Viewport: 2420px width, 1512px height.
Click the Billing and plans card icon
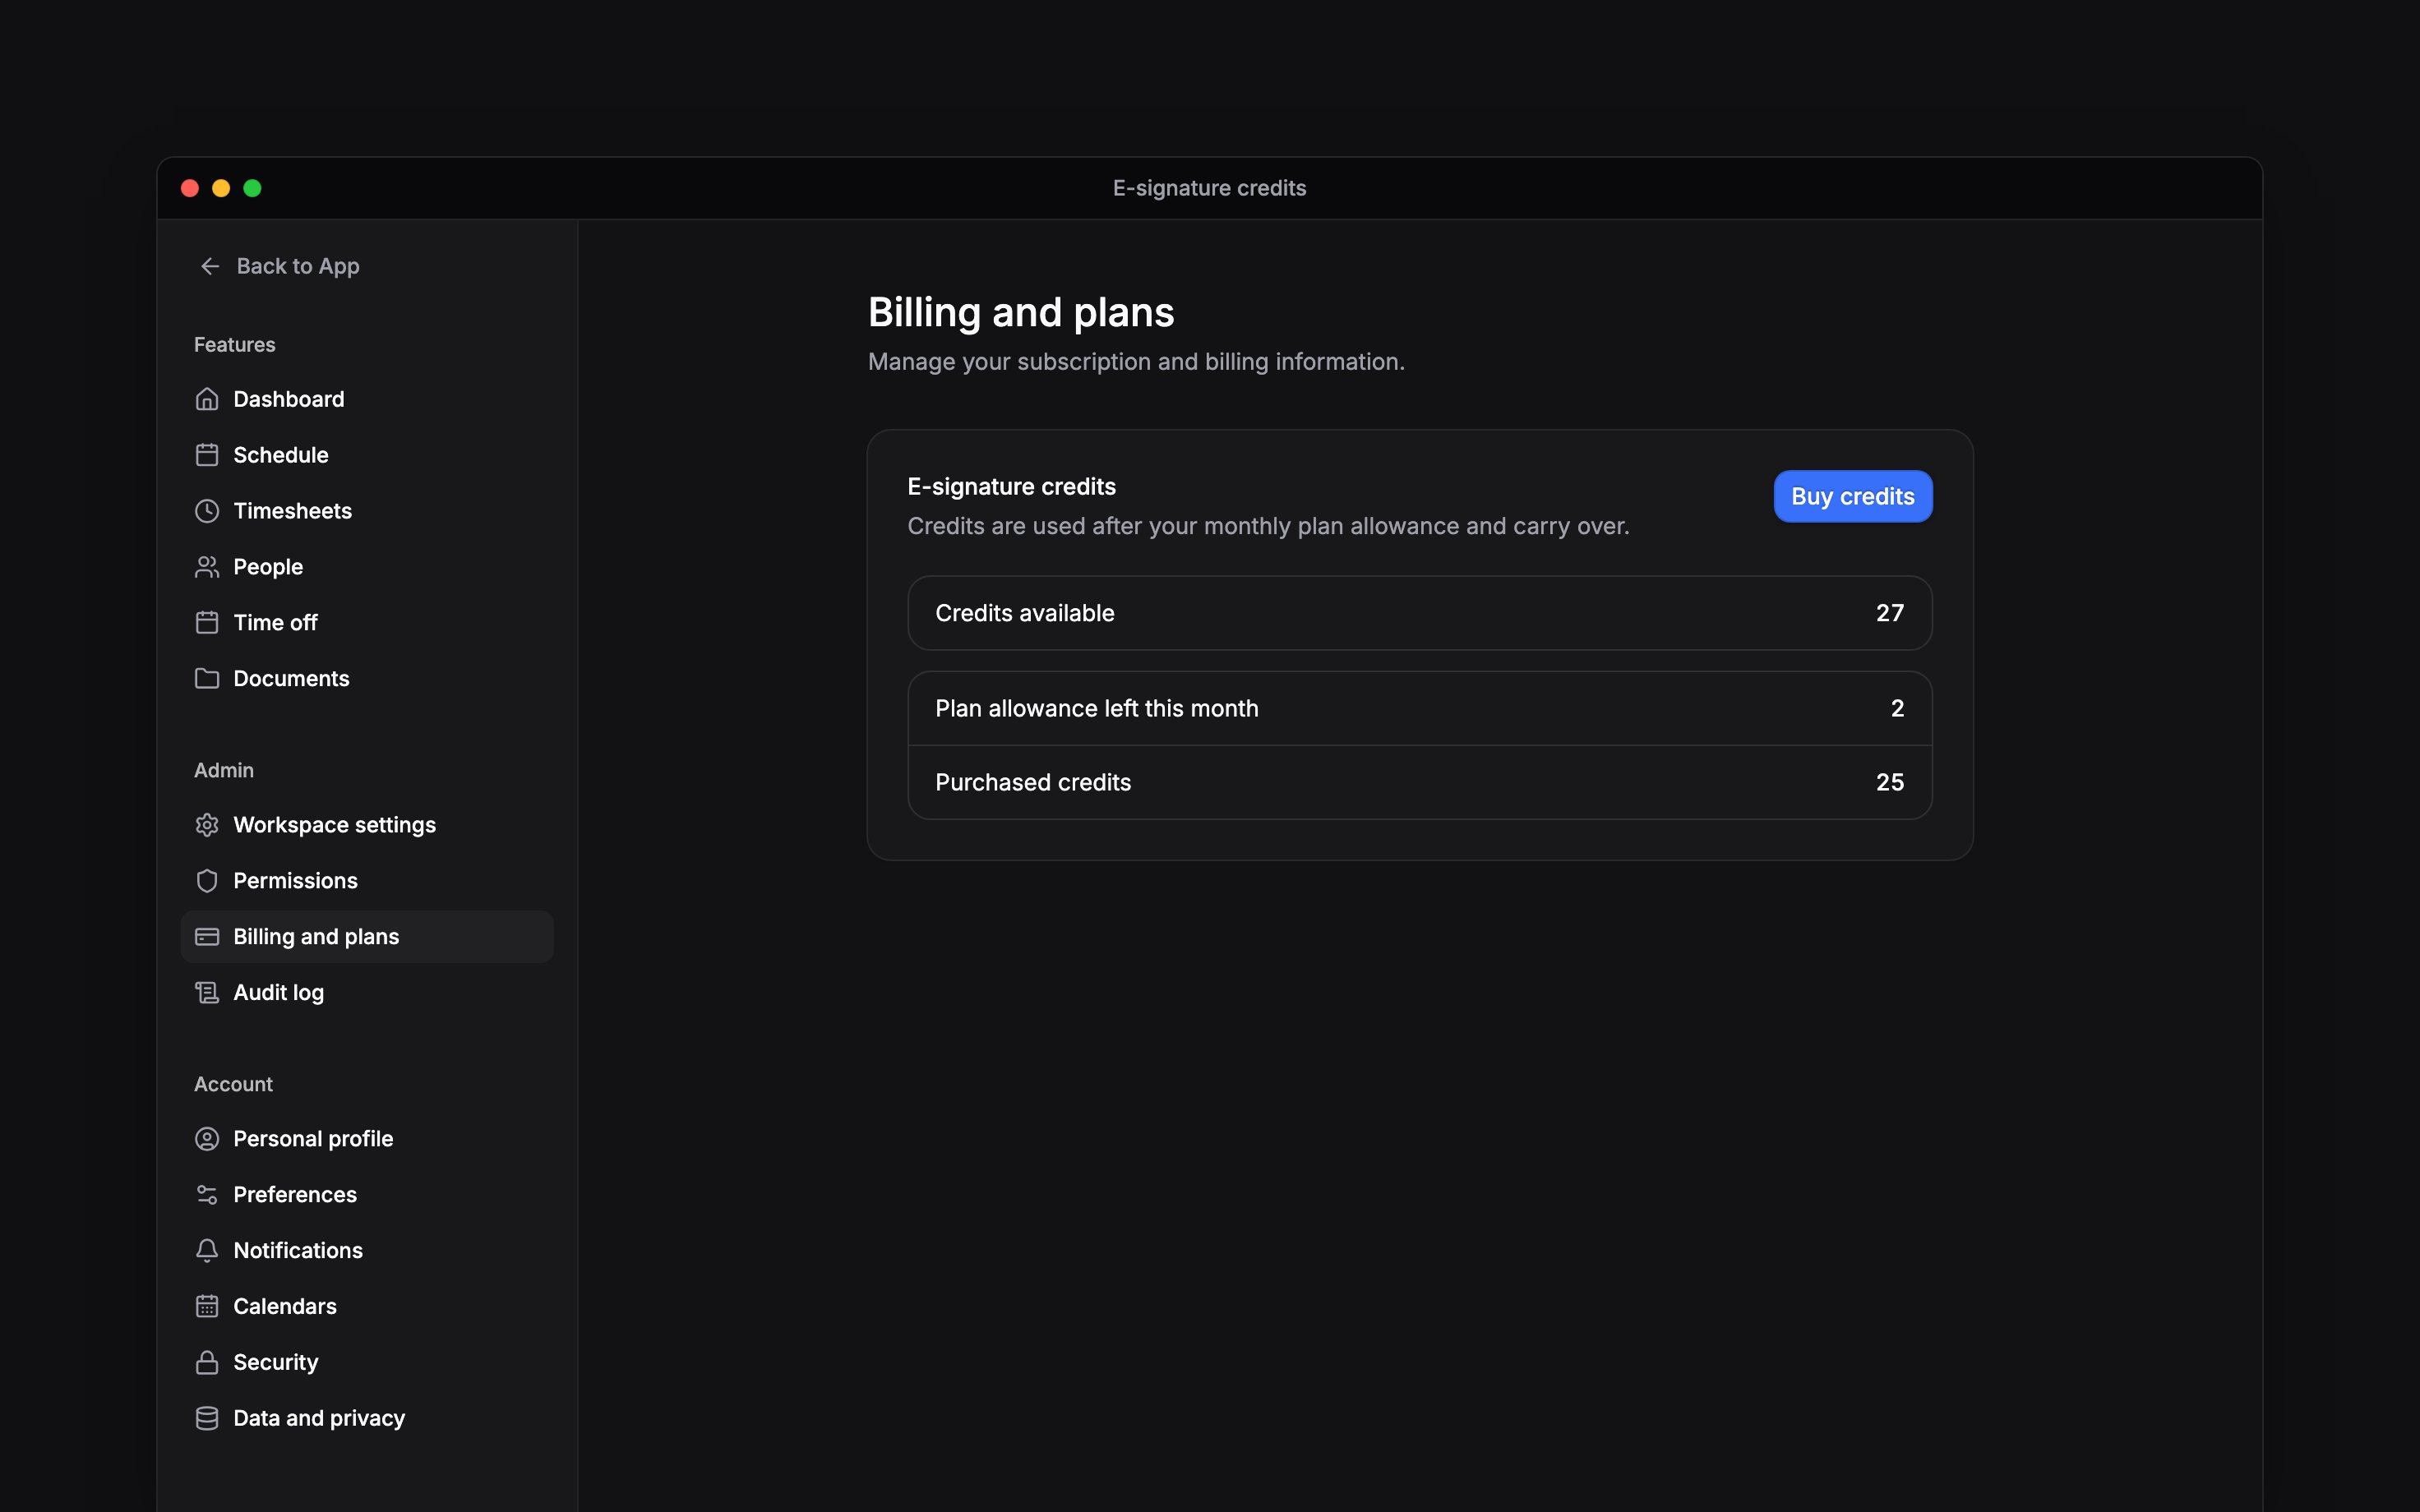(x=207, y=937)
